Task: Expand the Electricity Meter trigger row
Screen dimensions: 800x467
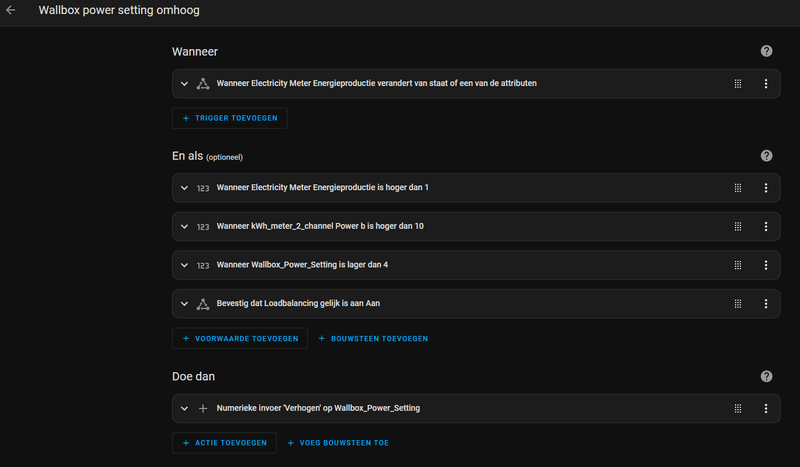Action: (x=184, y=84)
